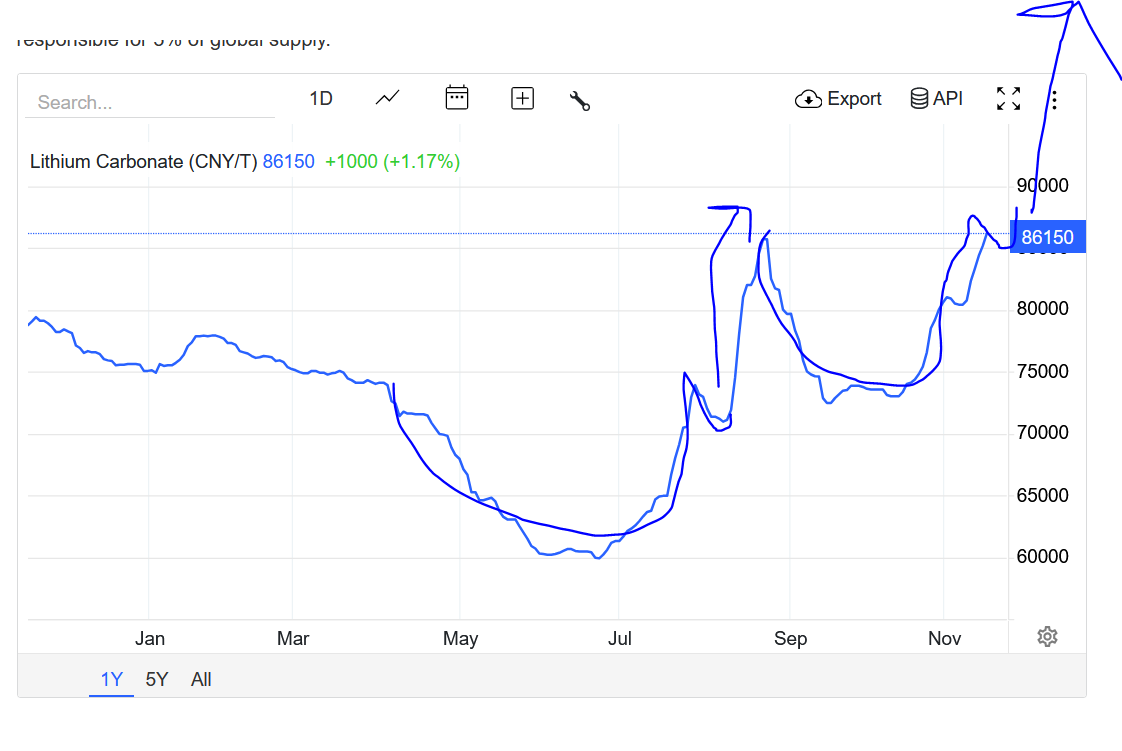Click the 75000 axis label

1043,372
